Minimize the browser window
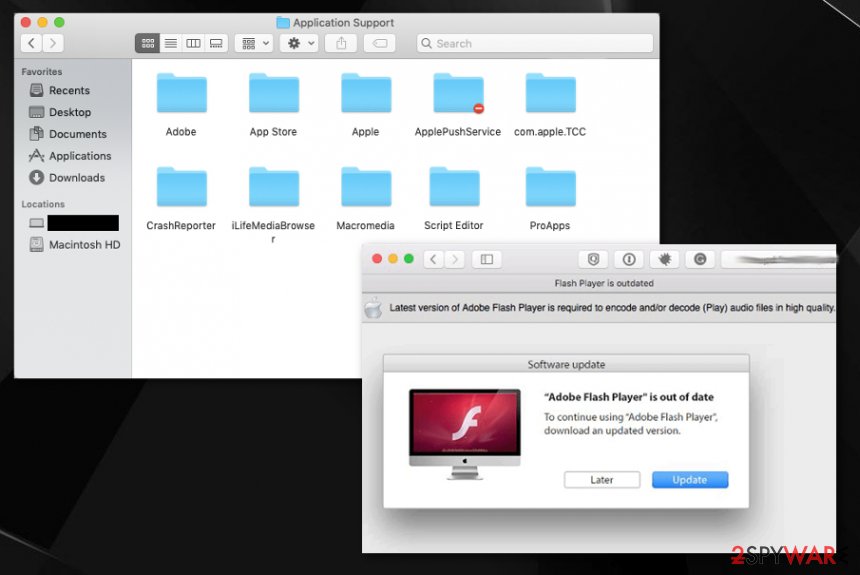860x575 pixels. (x=393, y=259)
